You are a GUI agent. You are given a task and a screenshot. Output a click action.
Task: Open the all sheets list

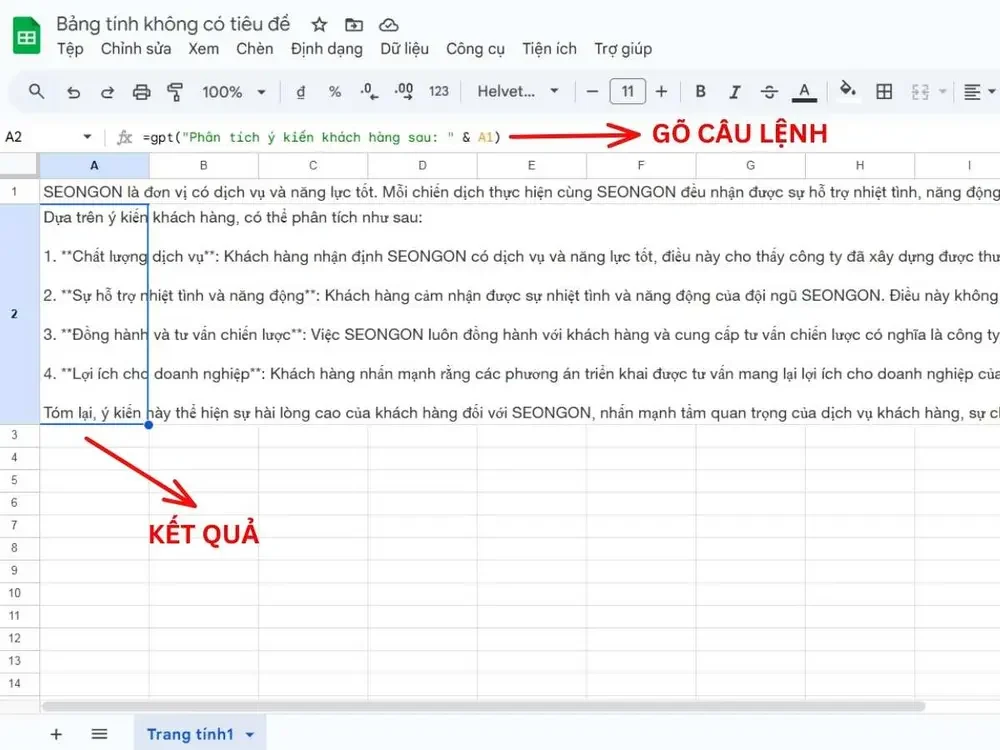click(x=99, y=734)
